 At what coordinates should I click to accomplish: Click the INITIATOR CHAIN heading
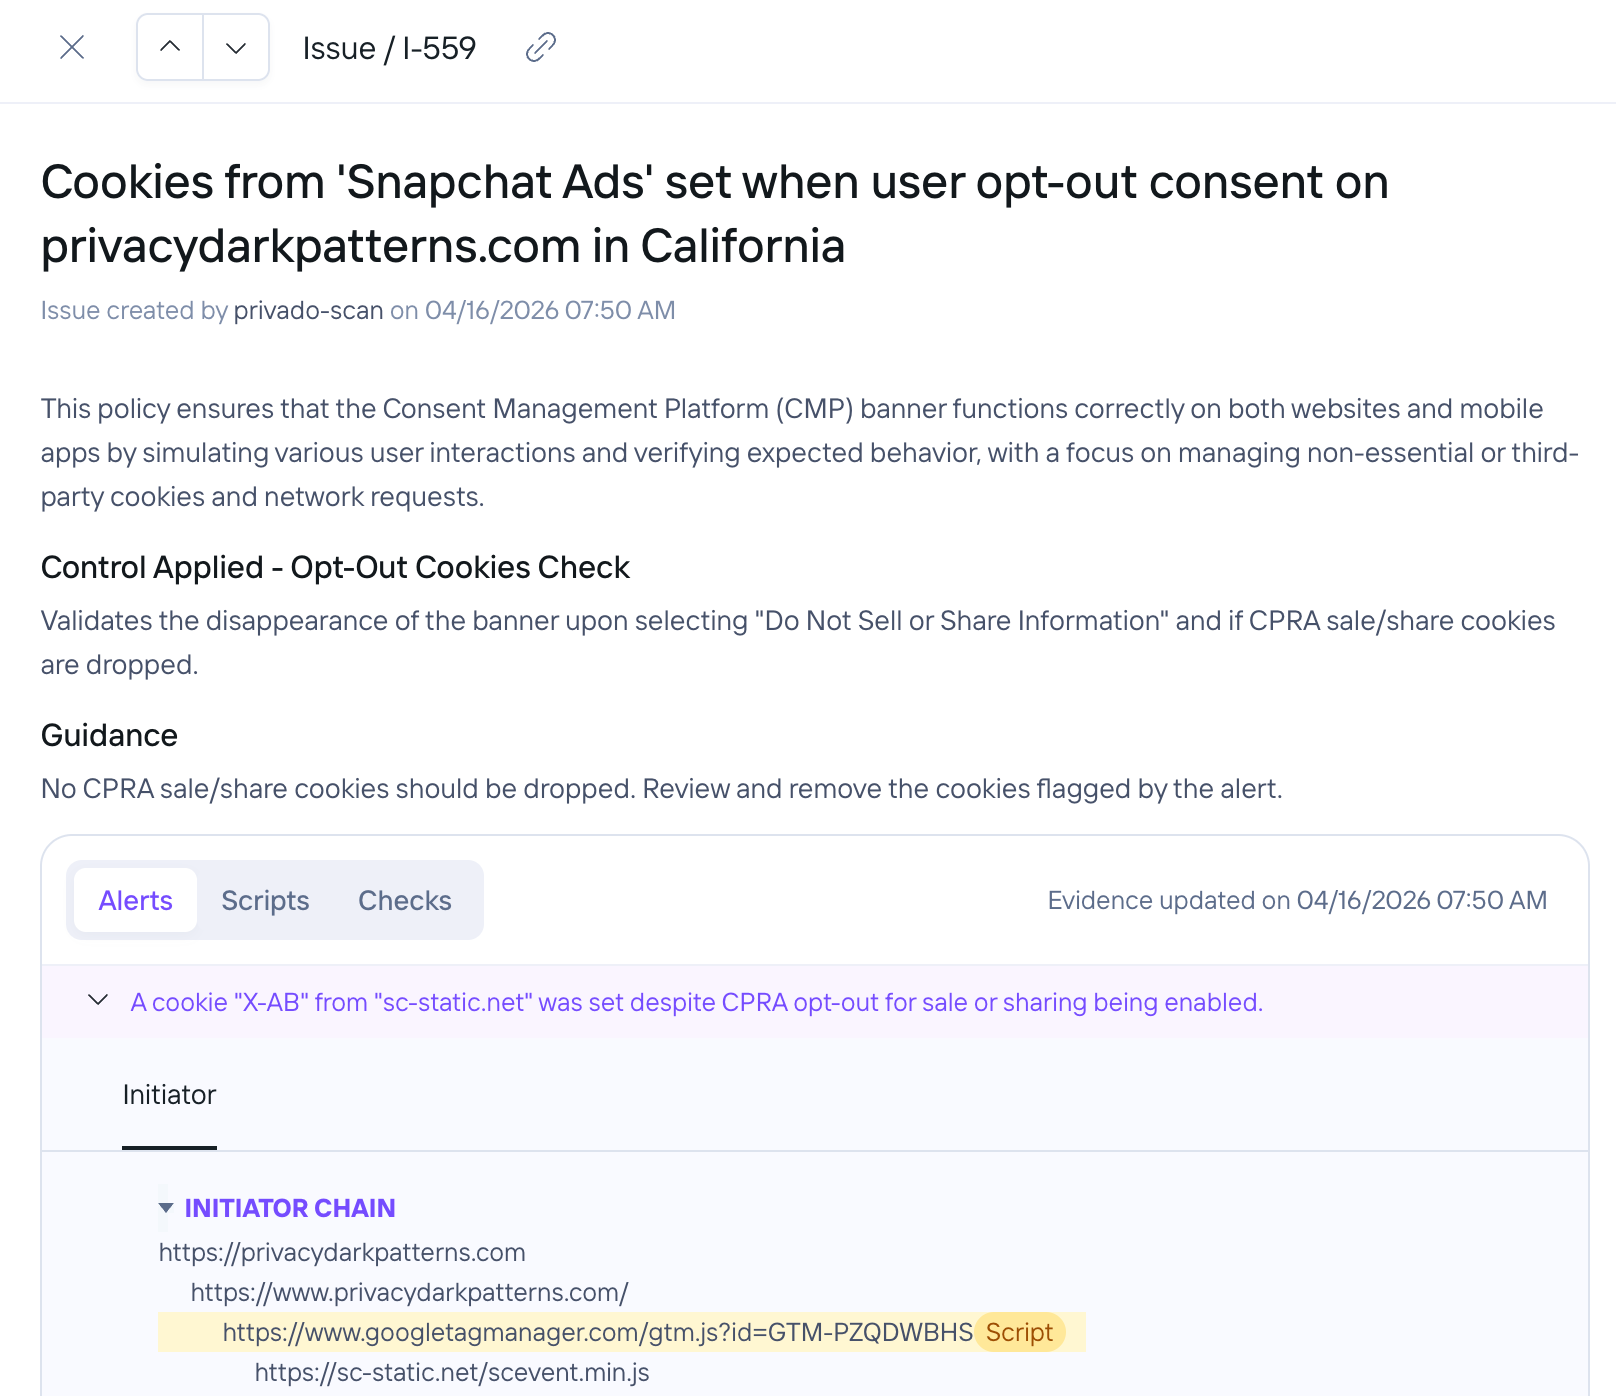pos(290,1208)
